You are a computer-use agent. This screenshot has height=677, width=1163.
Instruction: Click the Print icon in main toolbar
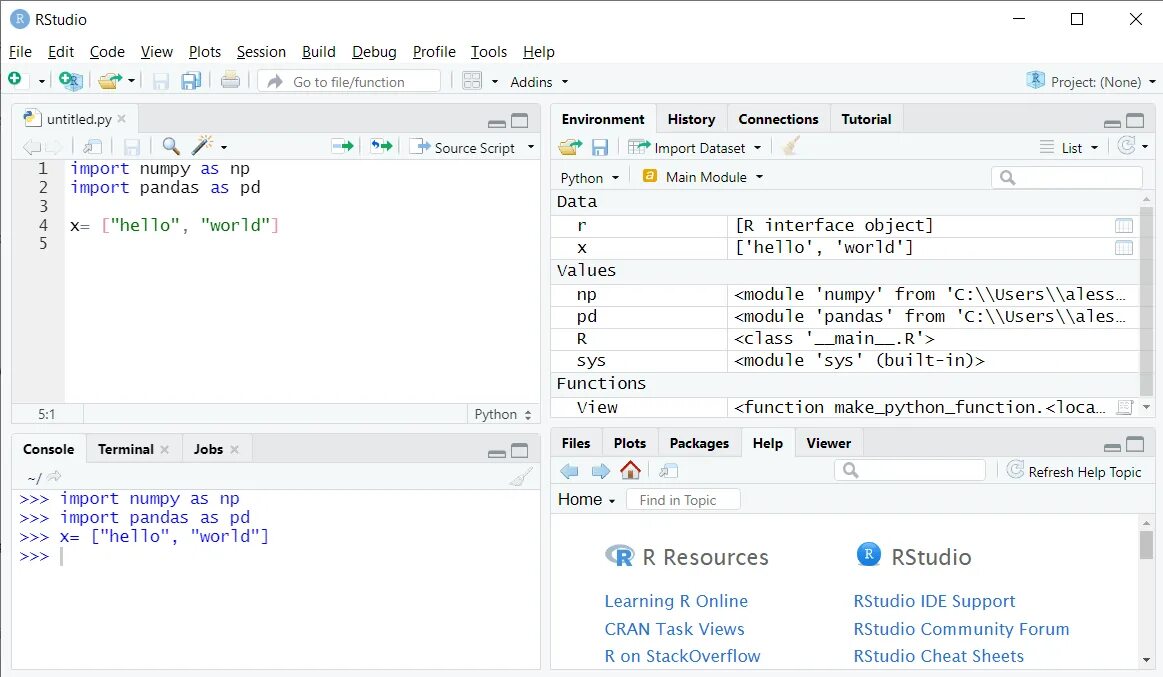coord(230,79)
